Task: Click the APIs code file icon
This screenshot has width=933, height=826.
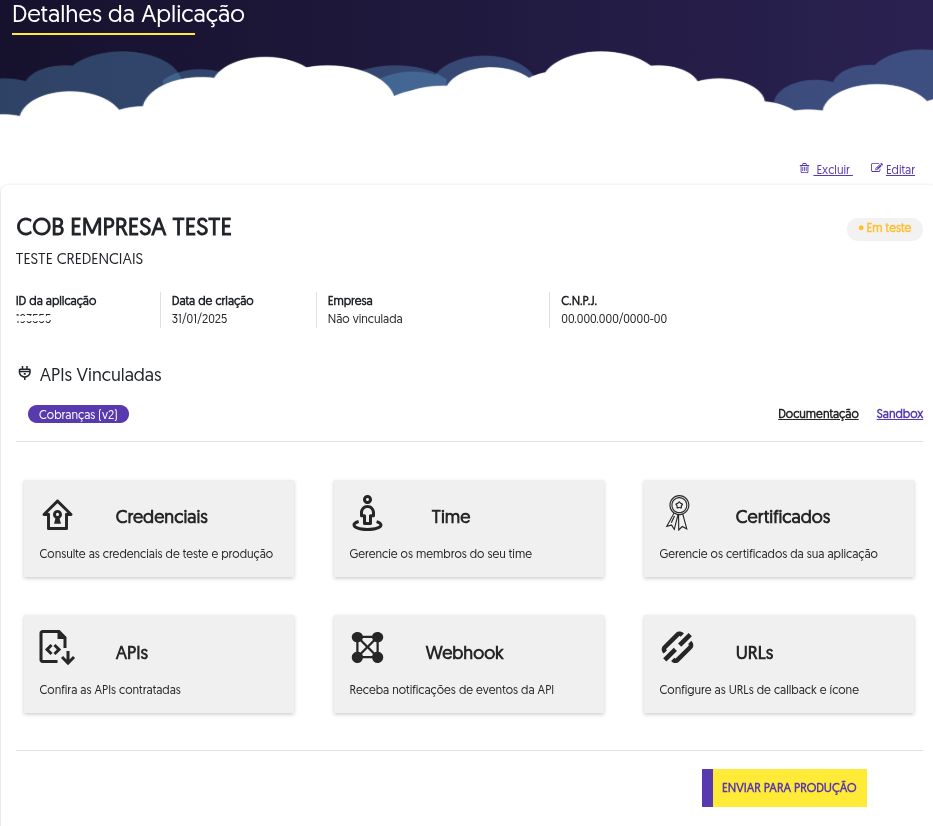Action: pyautogui.click(x=57, y=647)
